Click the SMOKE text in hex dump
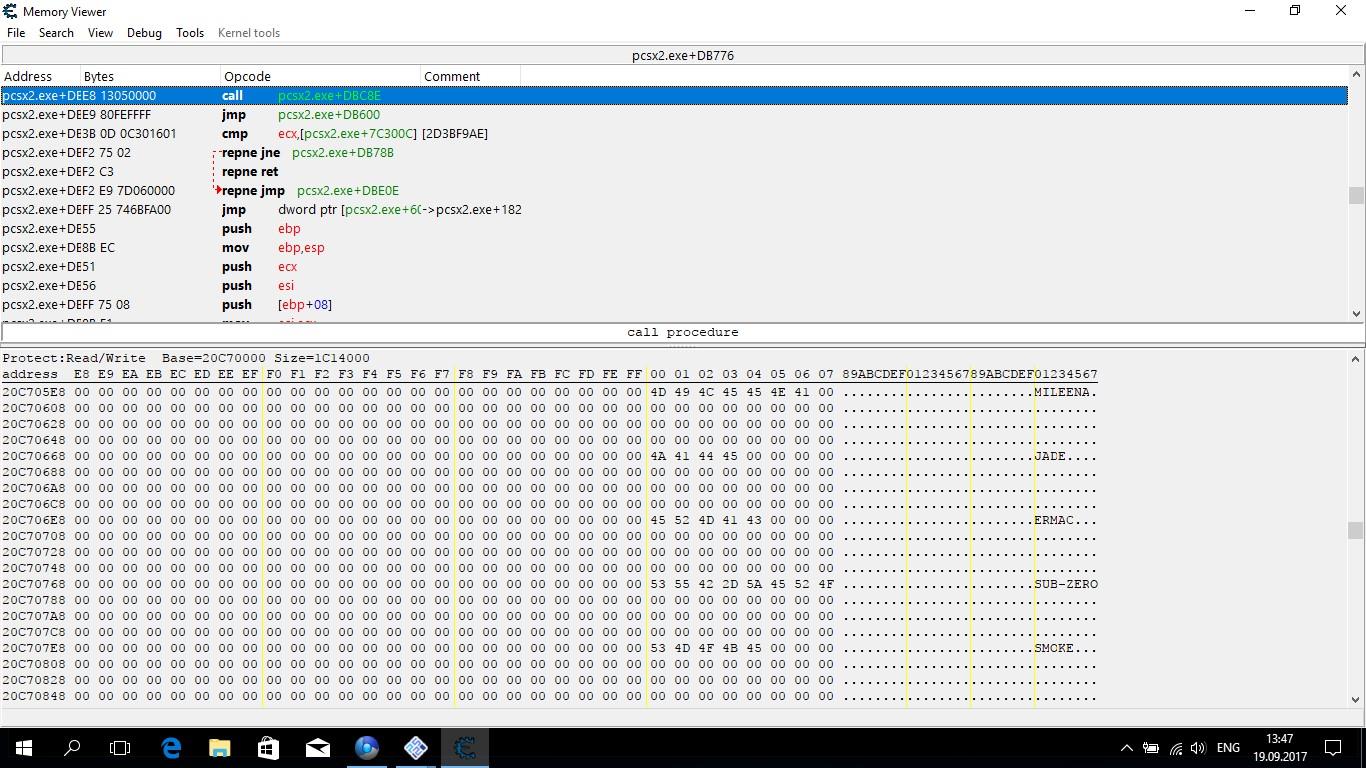The height and width of the screenshot is (768, 1366). [1054, 648]
